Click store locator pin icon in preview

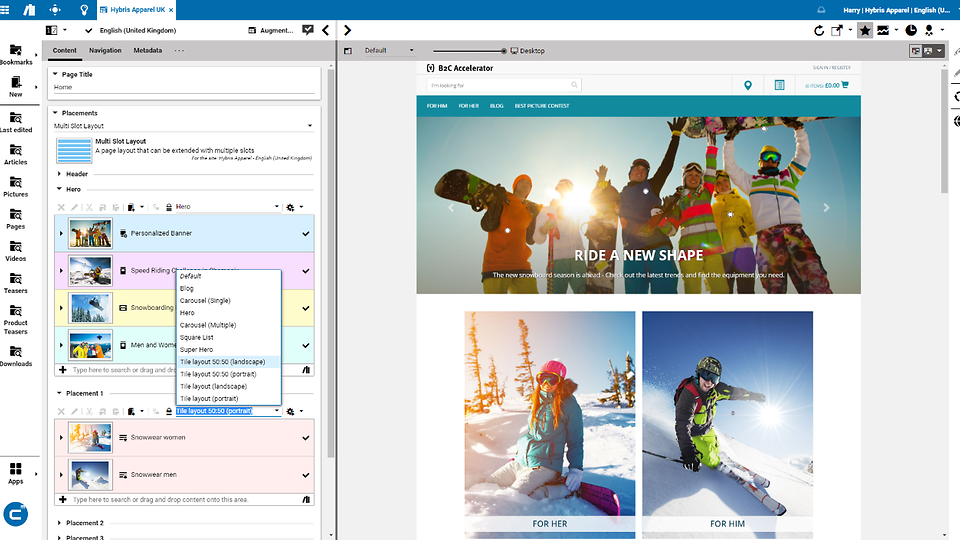coord(748,85)
